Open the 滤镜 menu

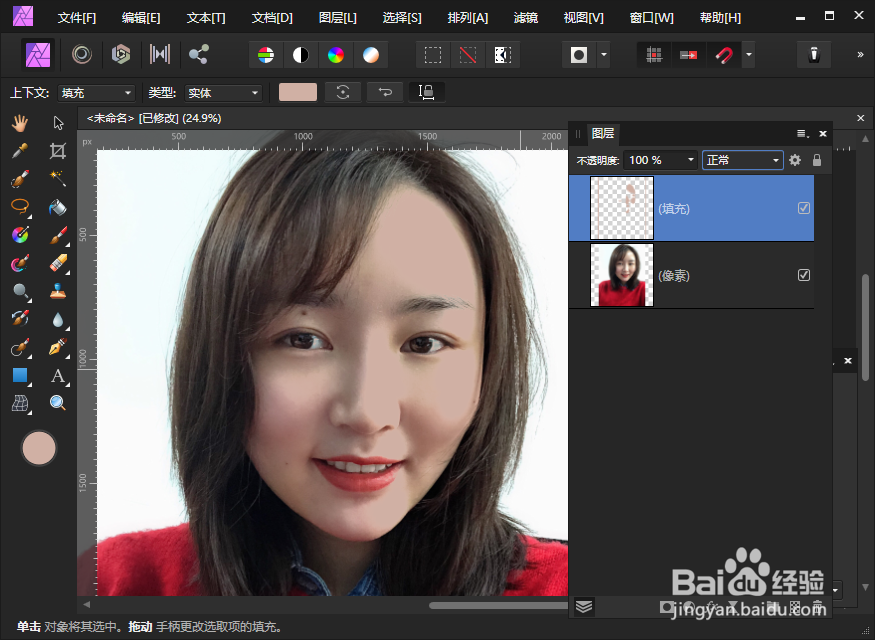pos(526,18)
